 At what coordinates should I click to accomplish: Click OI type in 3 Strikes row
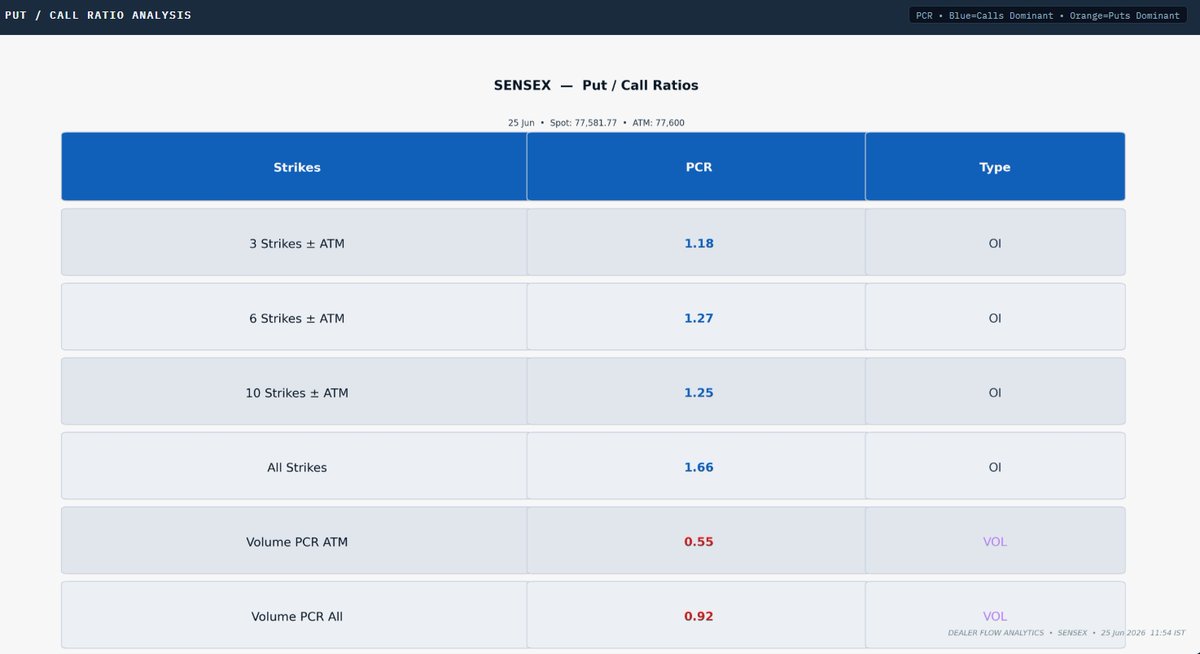pyautogui.click(x=995, y=243)
